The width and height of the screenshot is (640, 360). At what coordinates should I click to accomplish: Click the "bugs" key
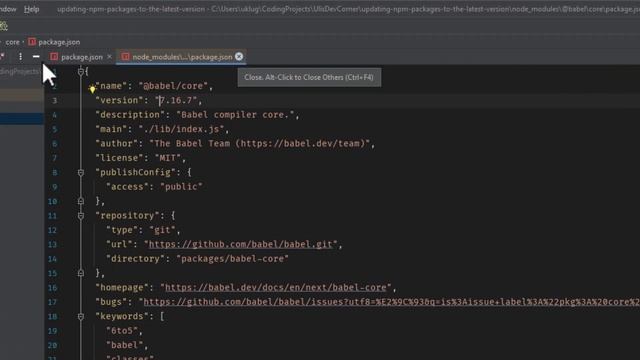pos(111,302)
